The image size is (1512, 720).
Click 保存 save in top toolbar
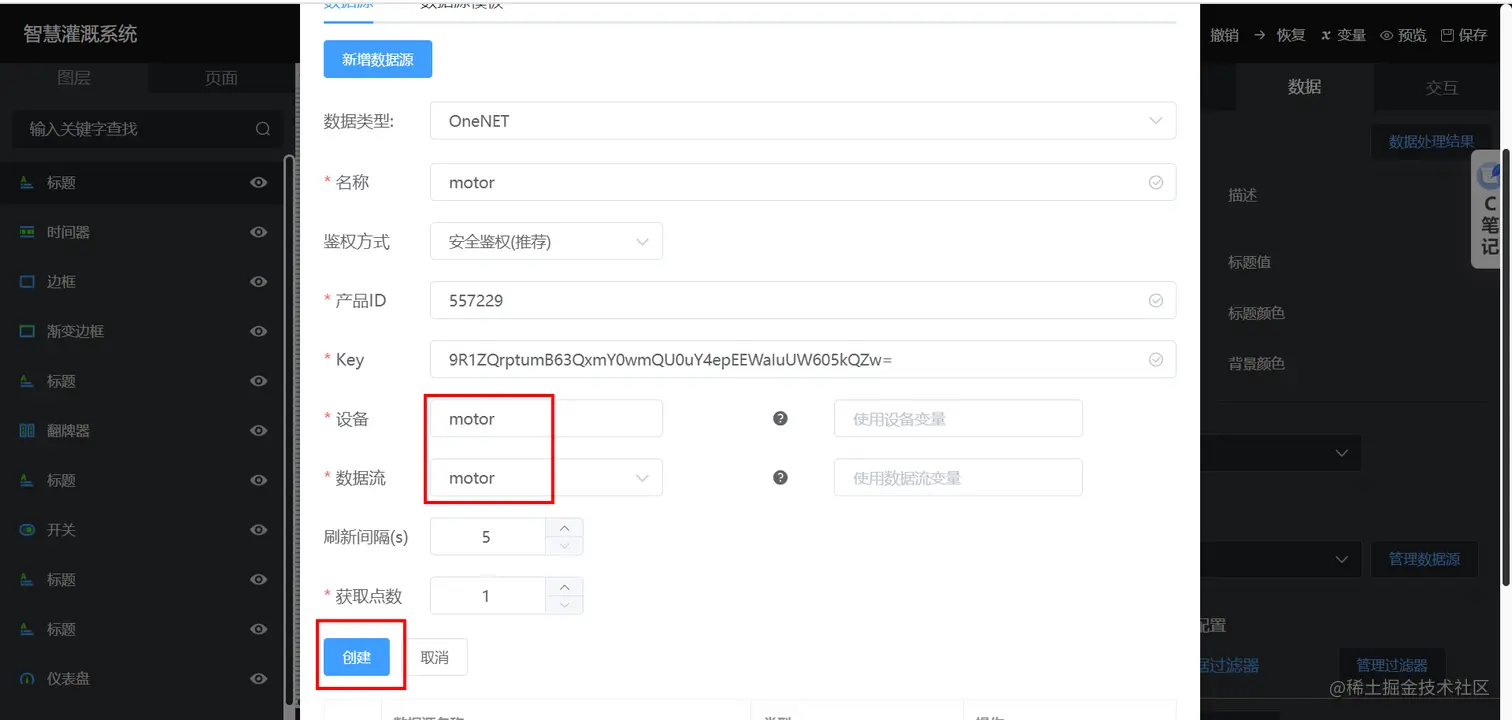click(x=1464, y=35)
